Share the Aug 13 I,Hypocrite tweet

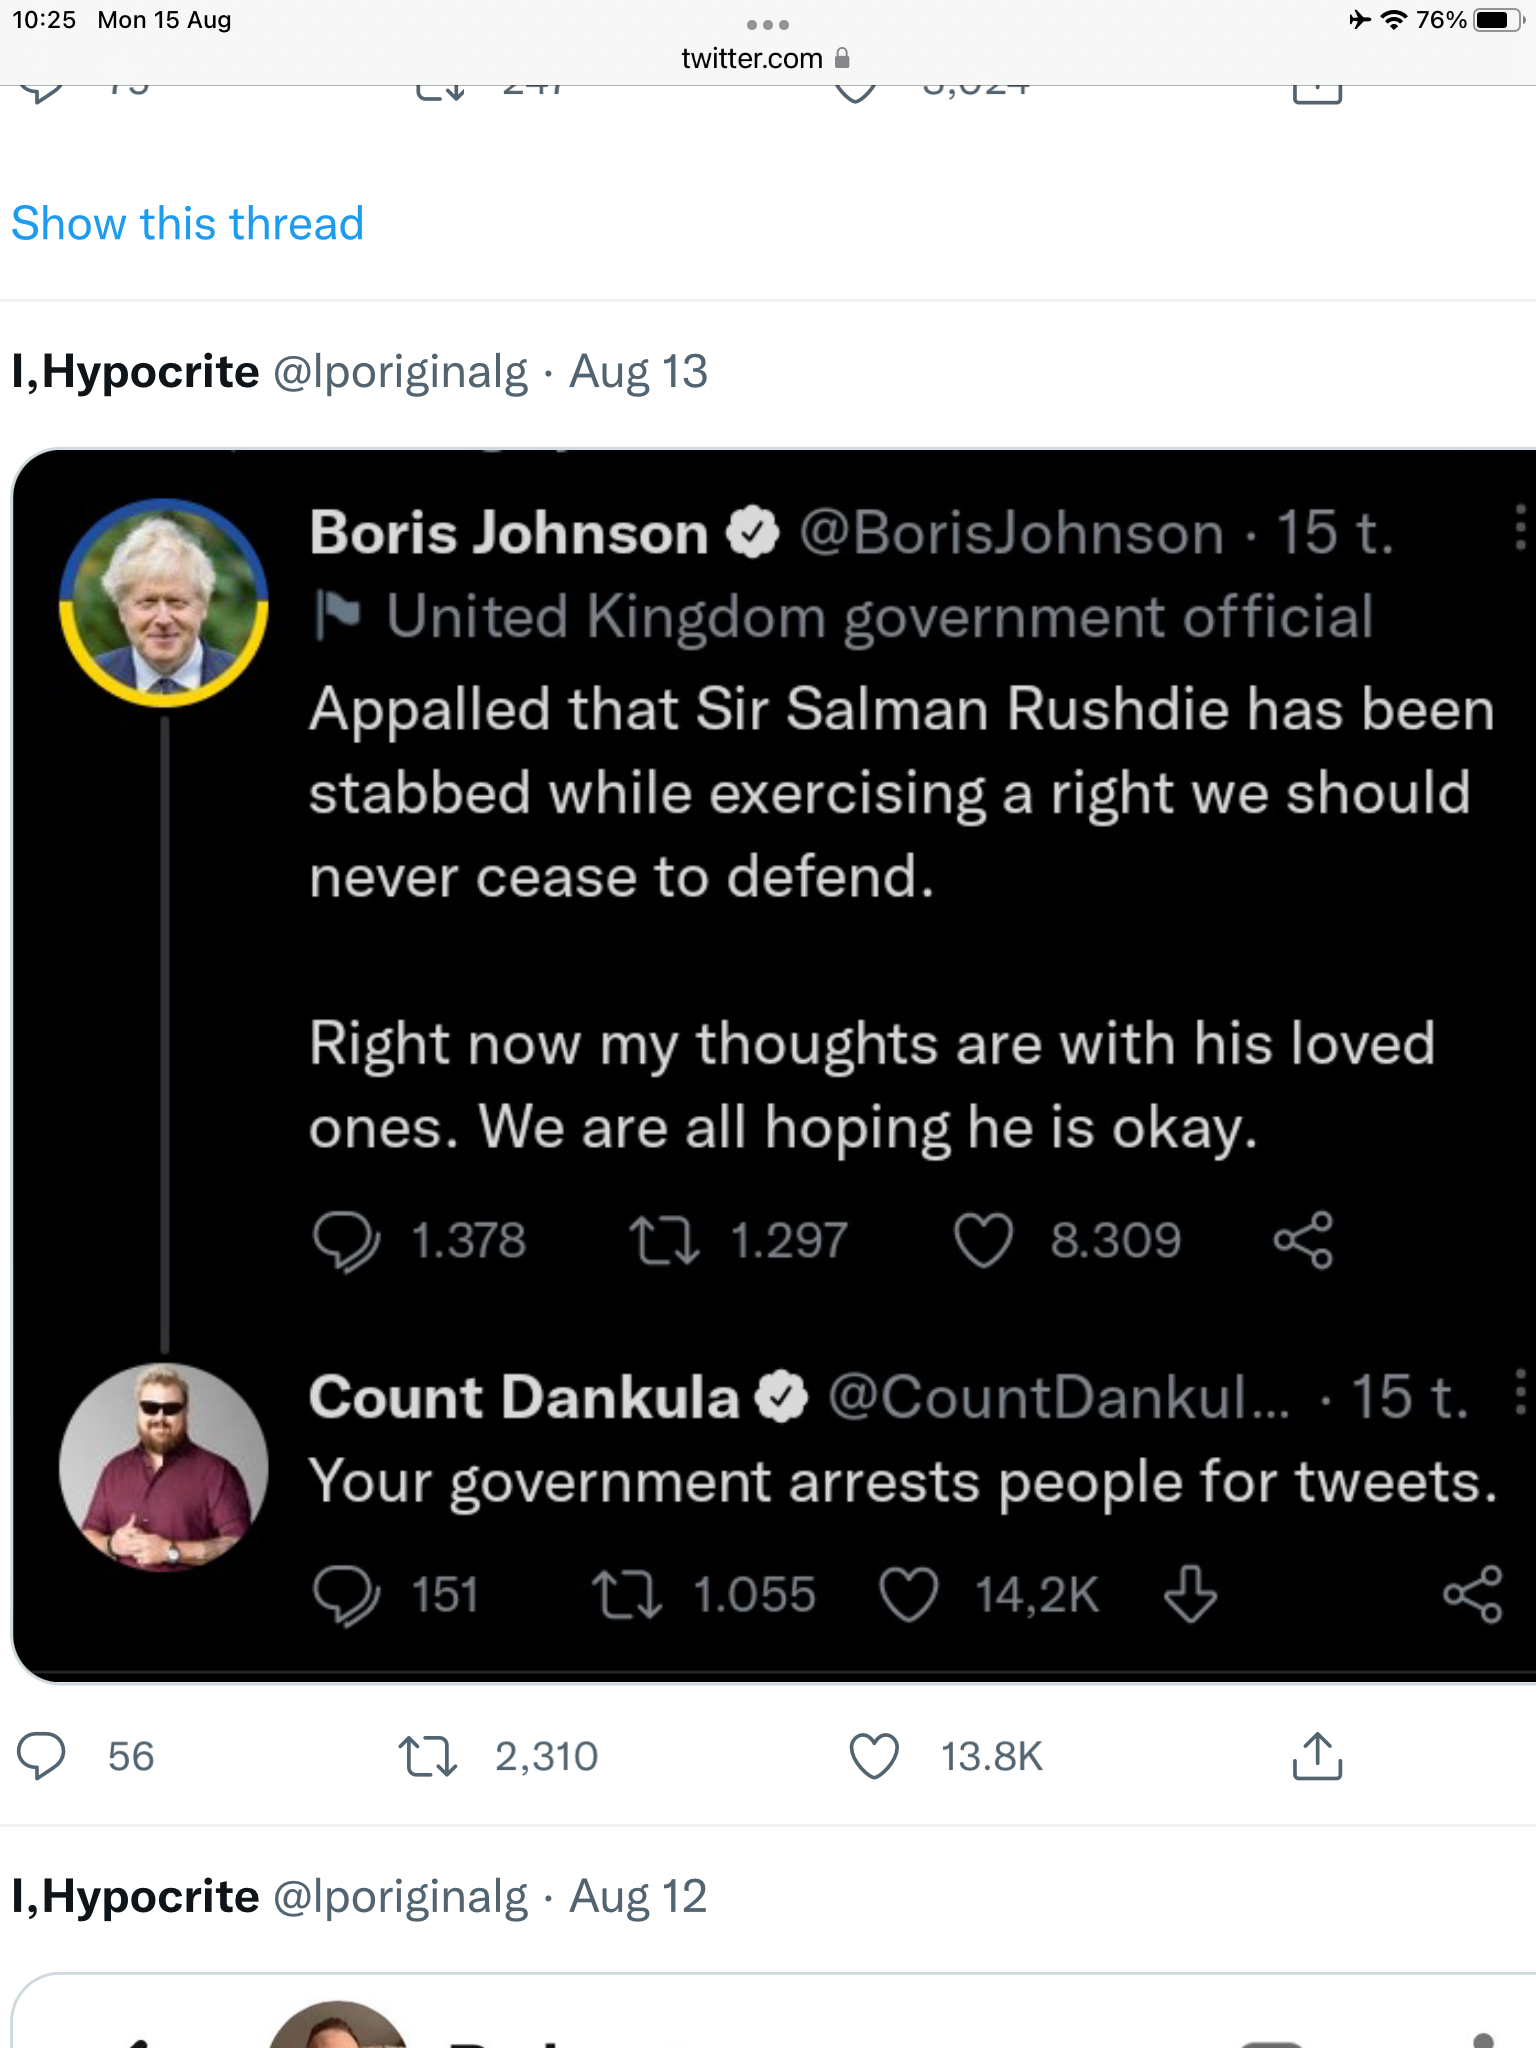[1317, 1756]
